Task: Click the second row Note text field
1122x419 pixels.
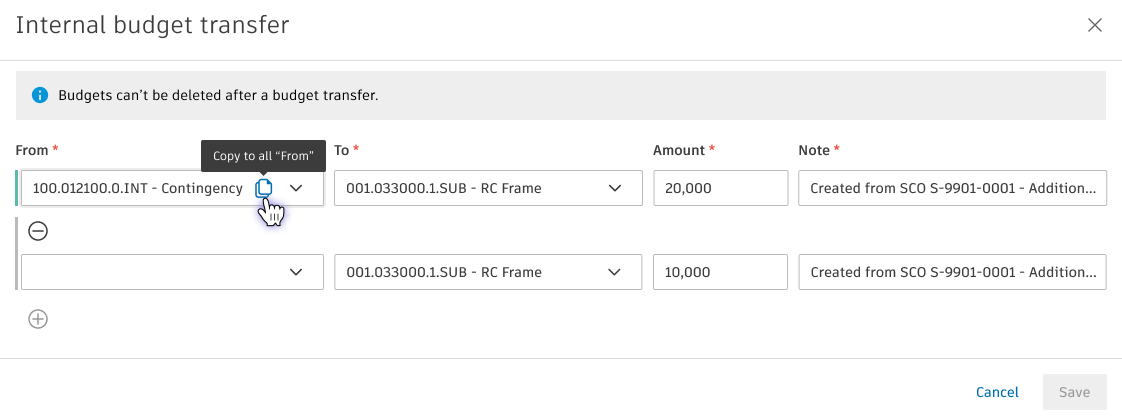Action: click(952, 272)
